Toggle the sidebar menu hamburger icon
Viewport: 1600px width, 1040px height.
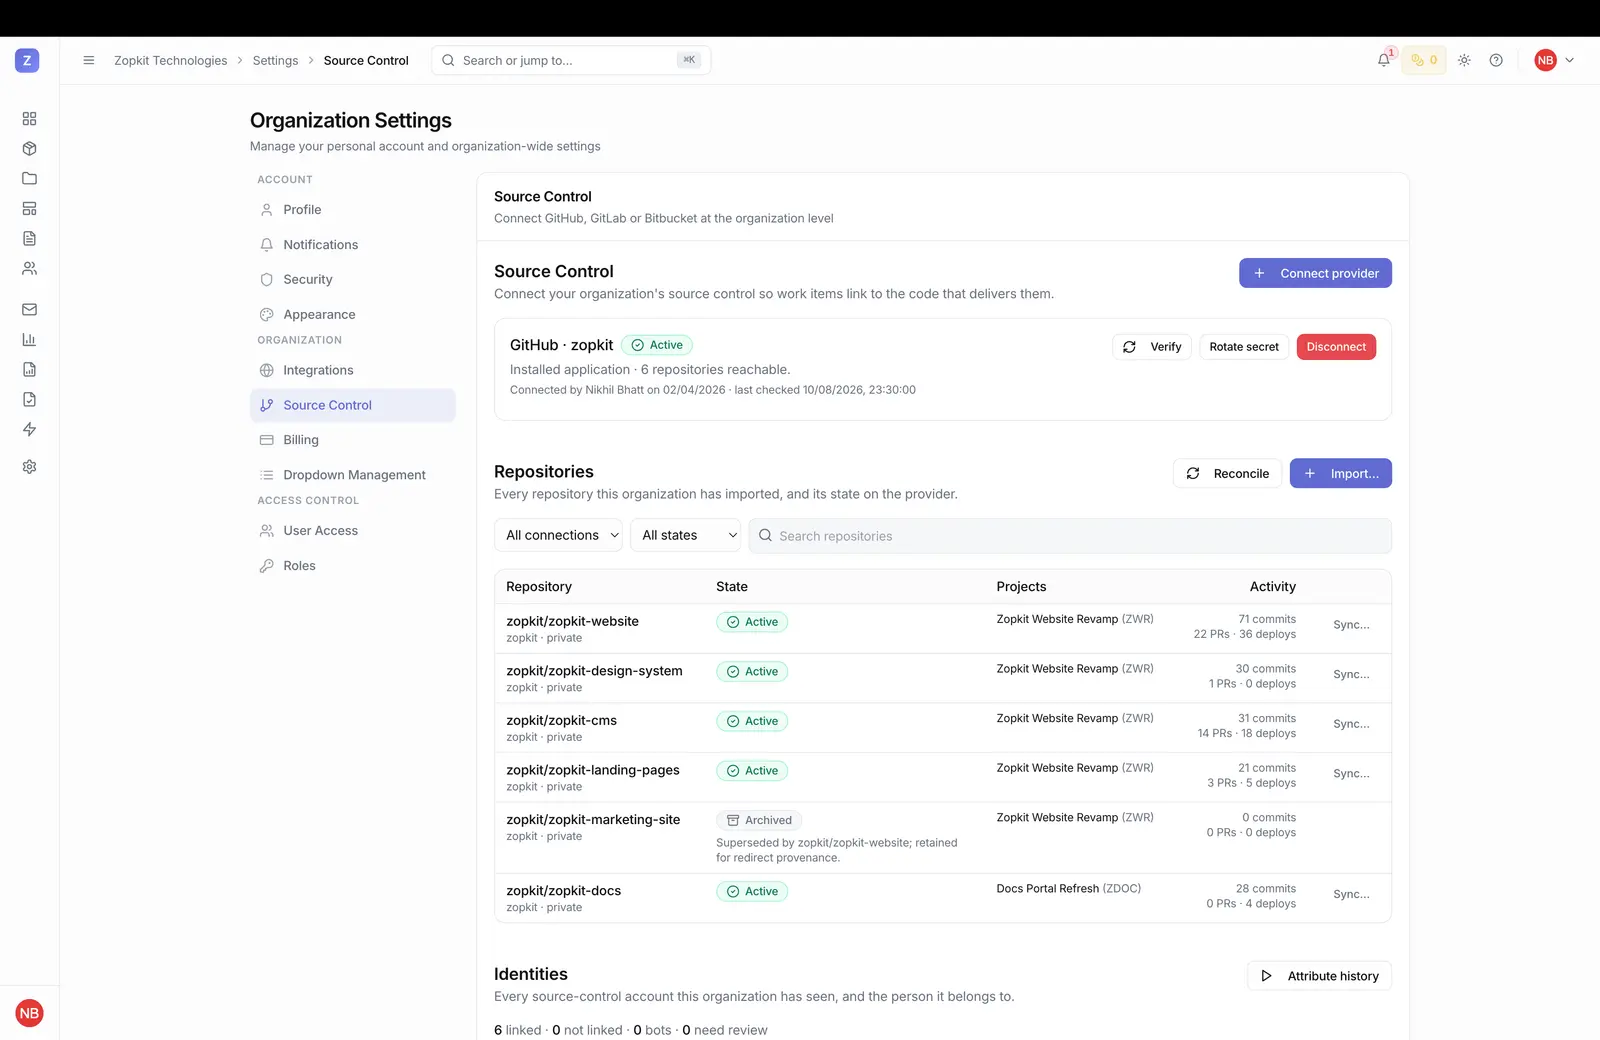(89, 61)
